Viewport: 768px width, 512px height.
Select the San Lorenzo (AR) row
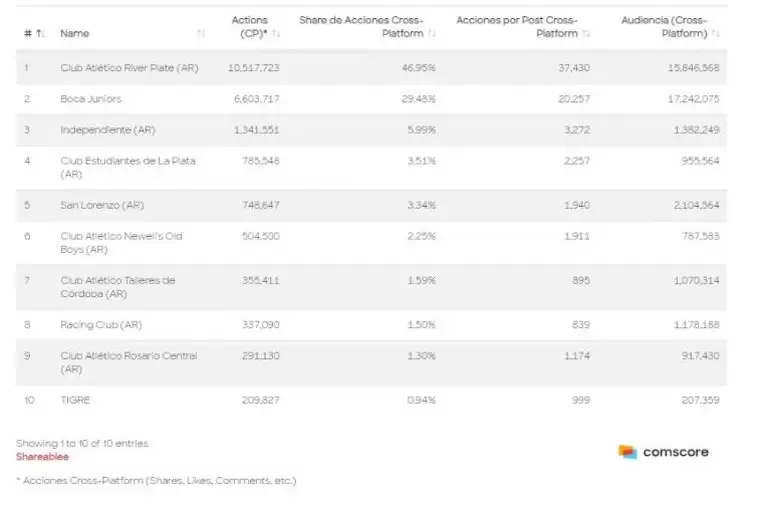(x=101, y=205)
